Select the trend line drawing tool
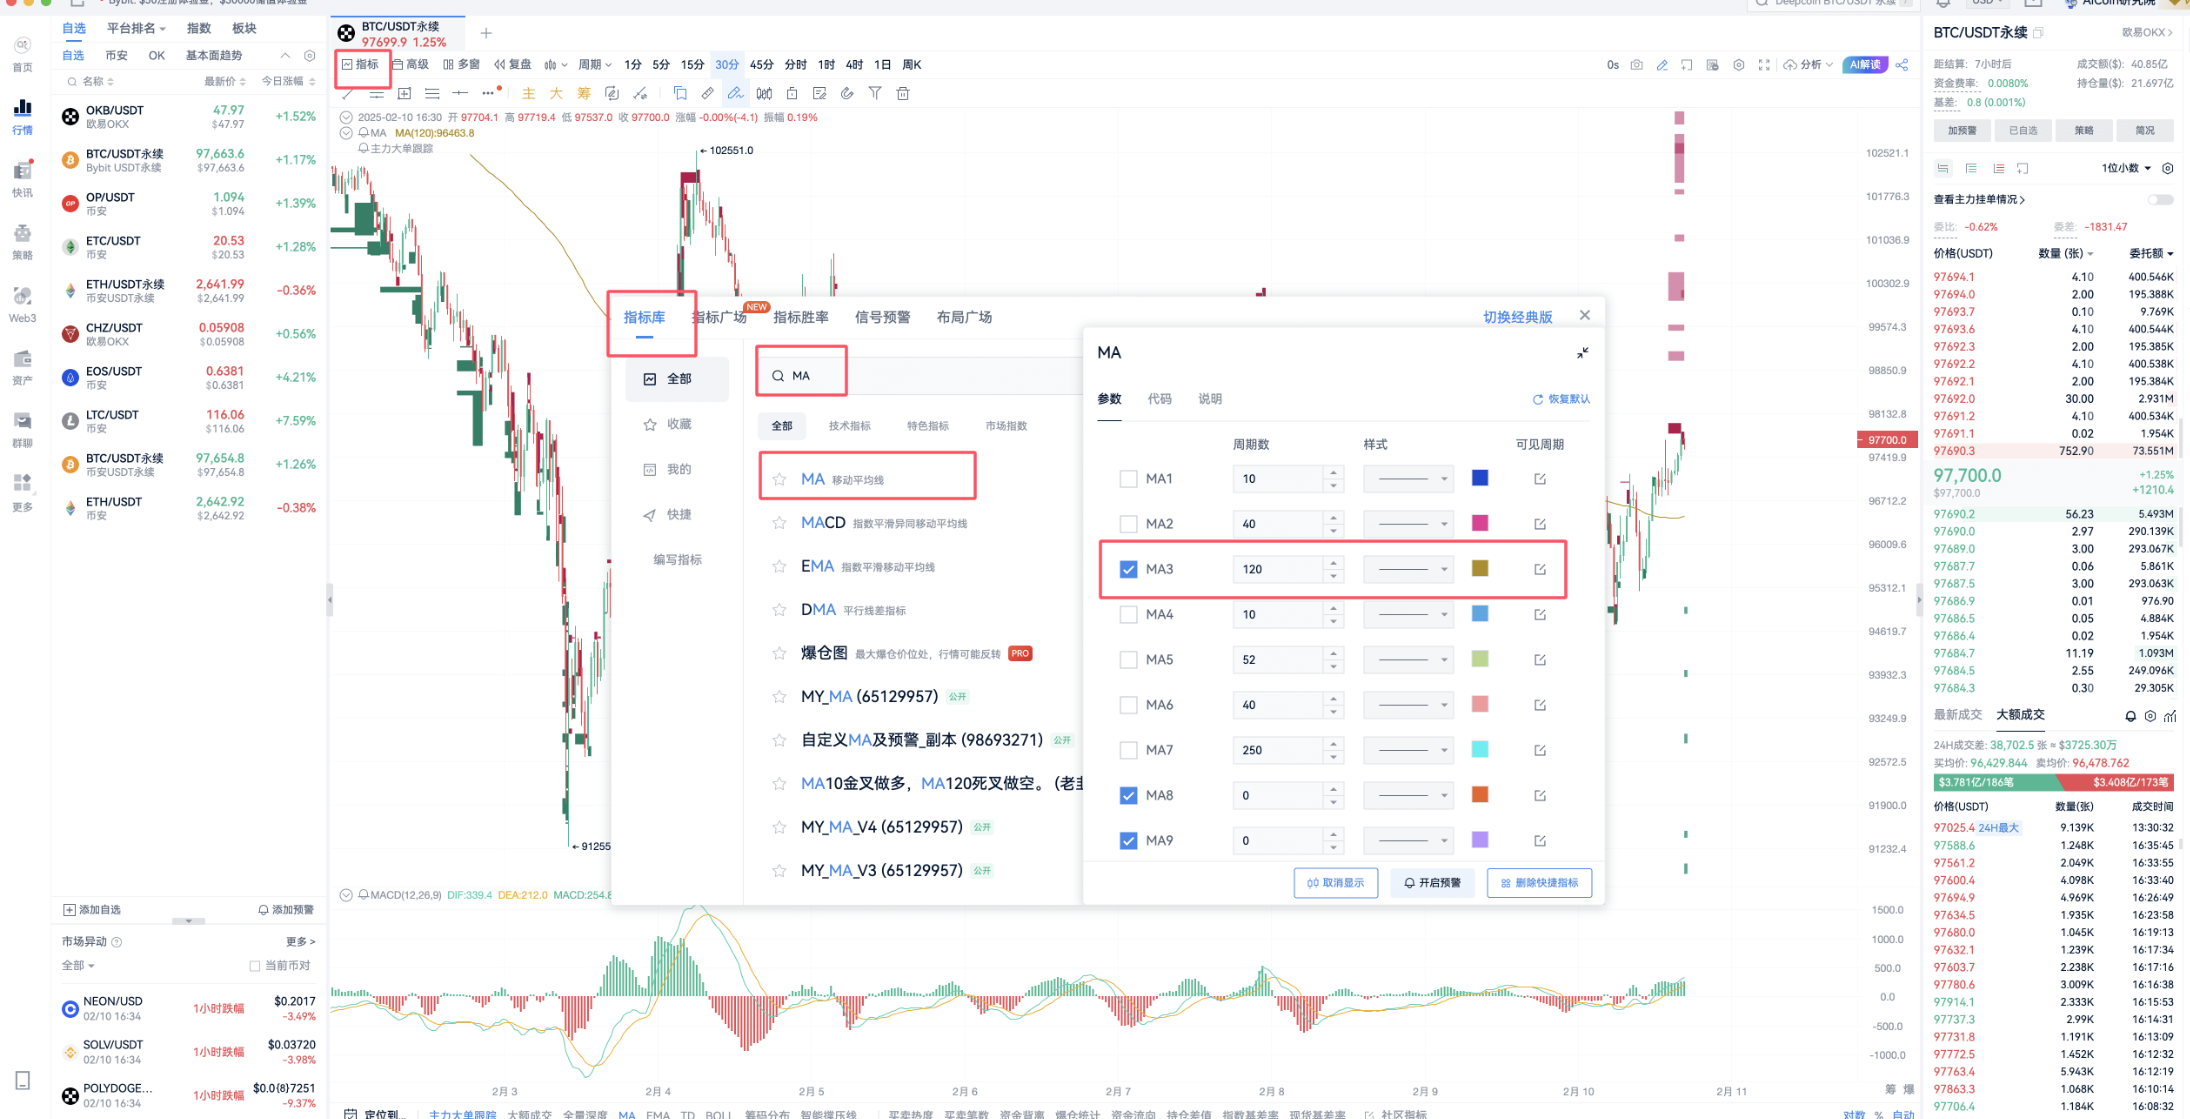Screen dimensions: 2190x1119 (x=347, y=93)
